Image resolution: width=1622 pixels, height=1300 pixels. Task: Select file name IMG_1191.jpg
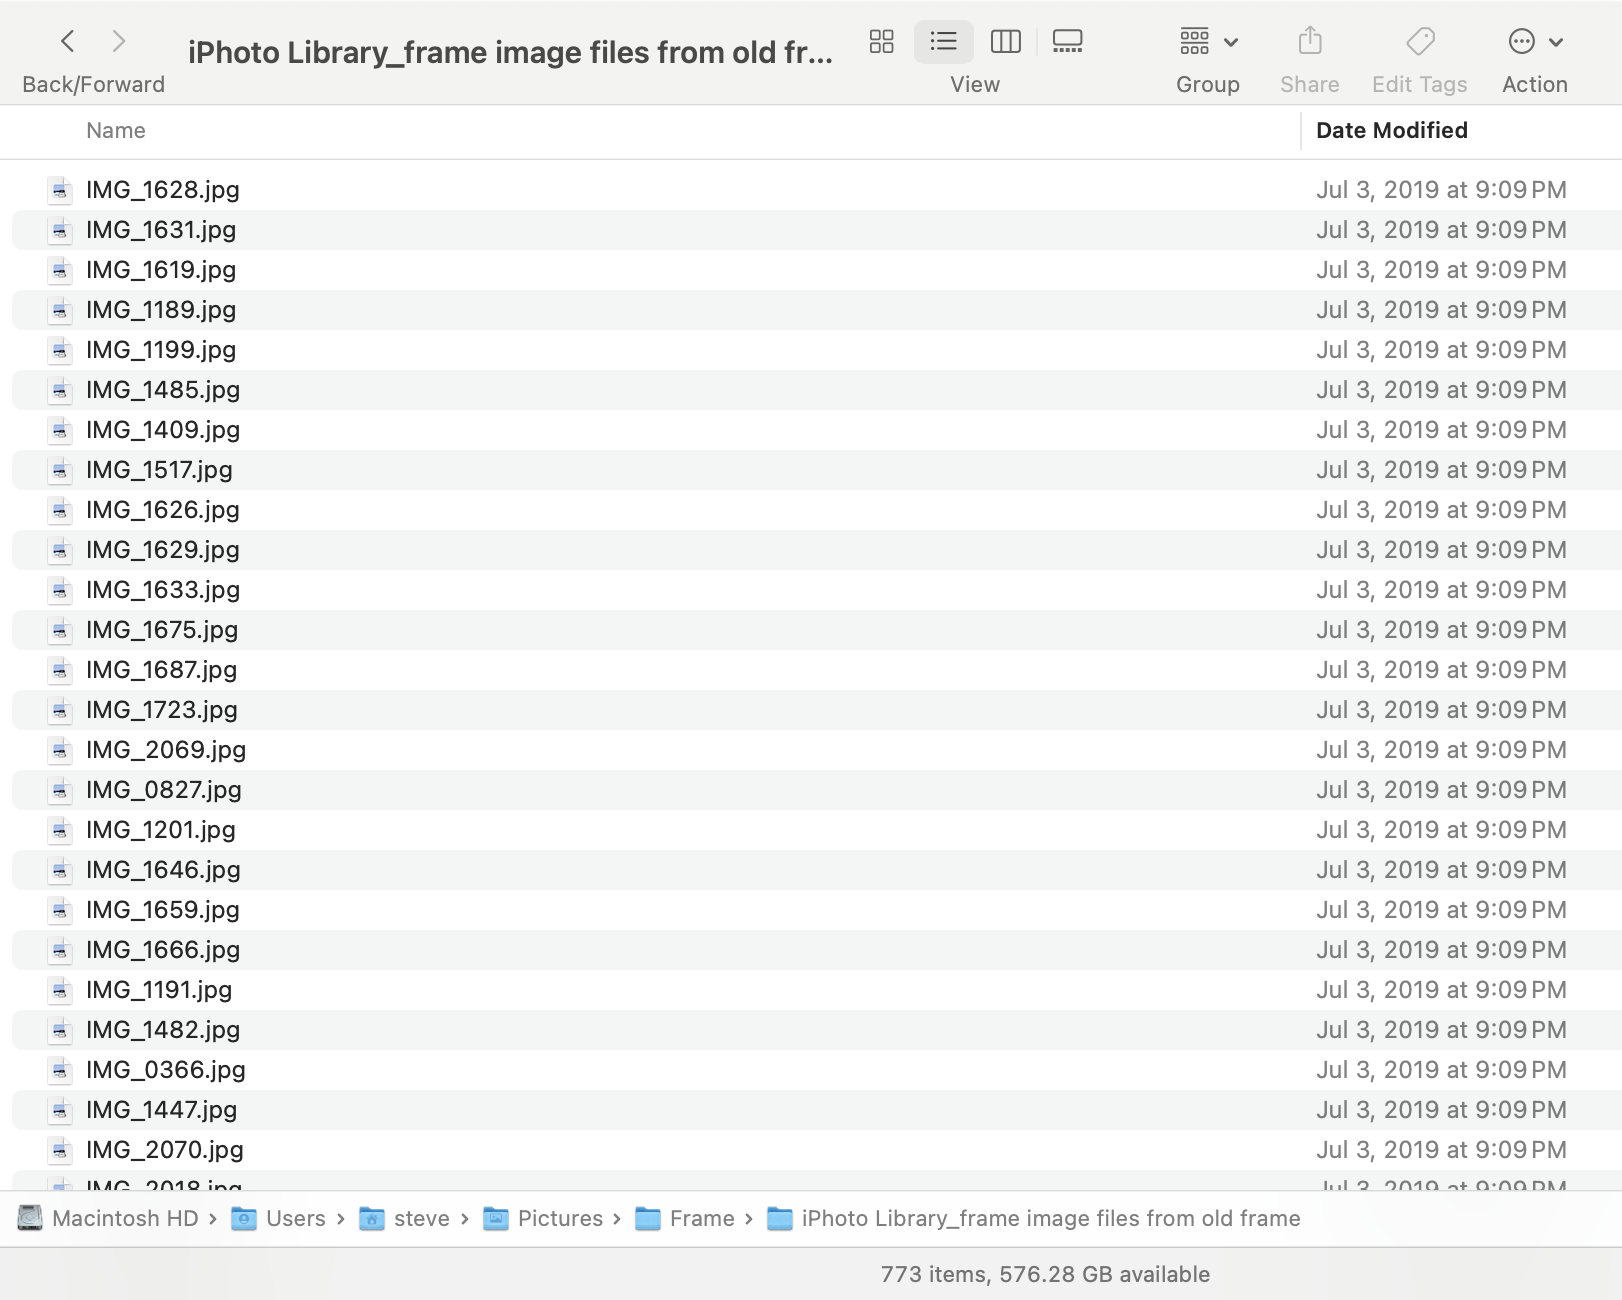[x=159, y=990]
